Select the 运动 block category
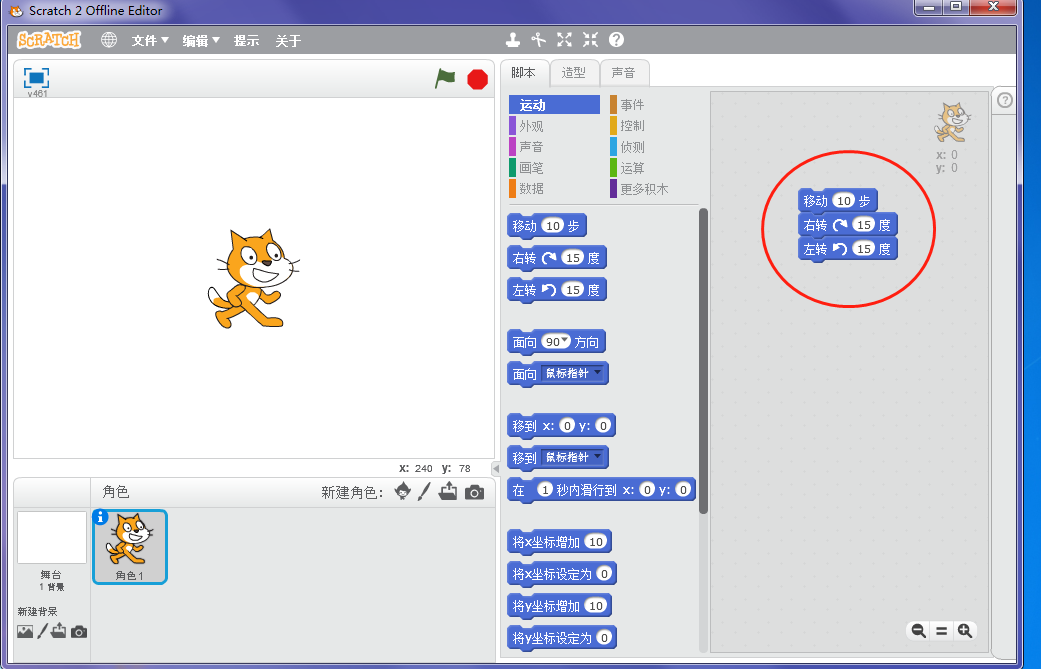The height and width of the screenshot is (669, 1041). tap(554, 105)
